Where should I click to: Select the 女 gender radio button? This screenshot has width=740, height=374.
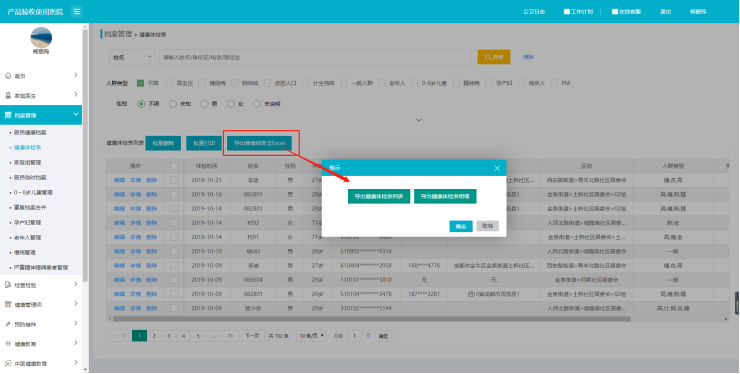click(231, 104)
